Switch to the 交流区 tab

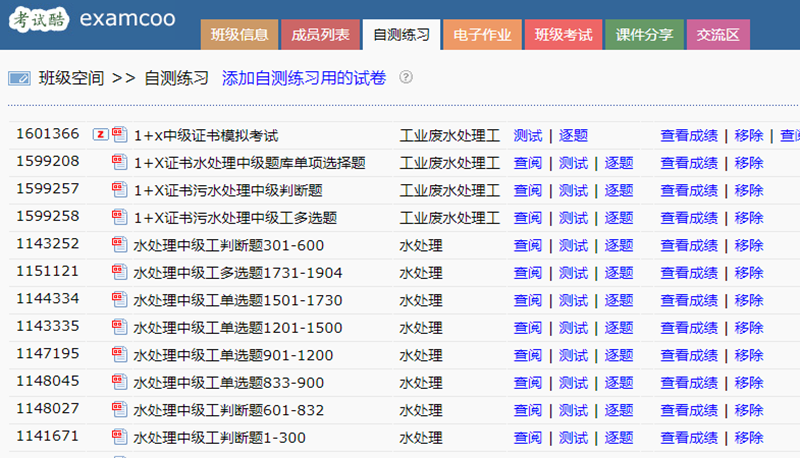click(x=718, y=35)
